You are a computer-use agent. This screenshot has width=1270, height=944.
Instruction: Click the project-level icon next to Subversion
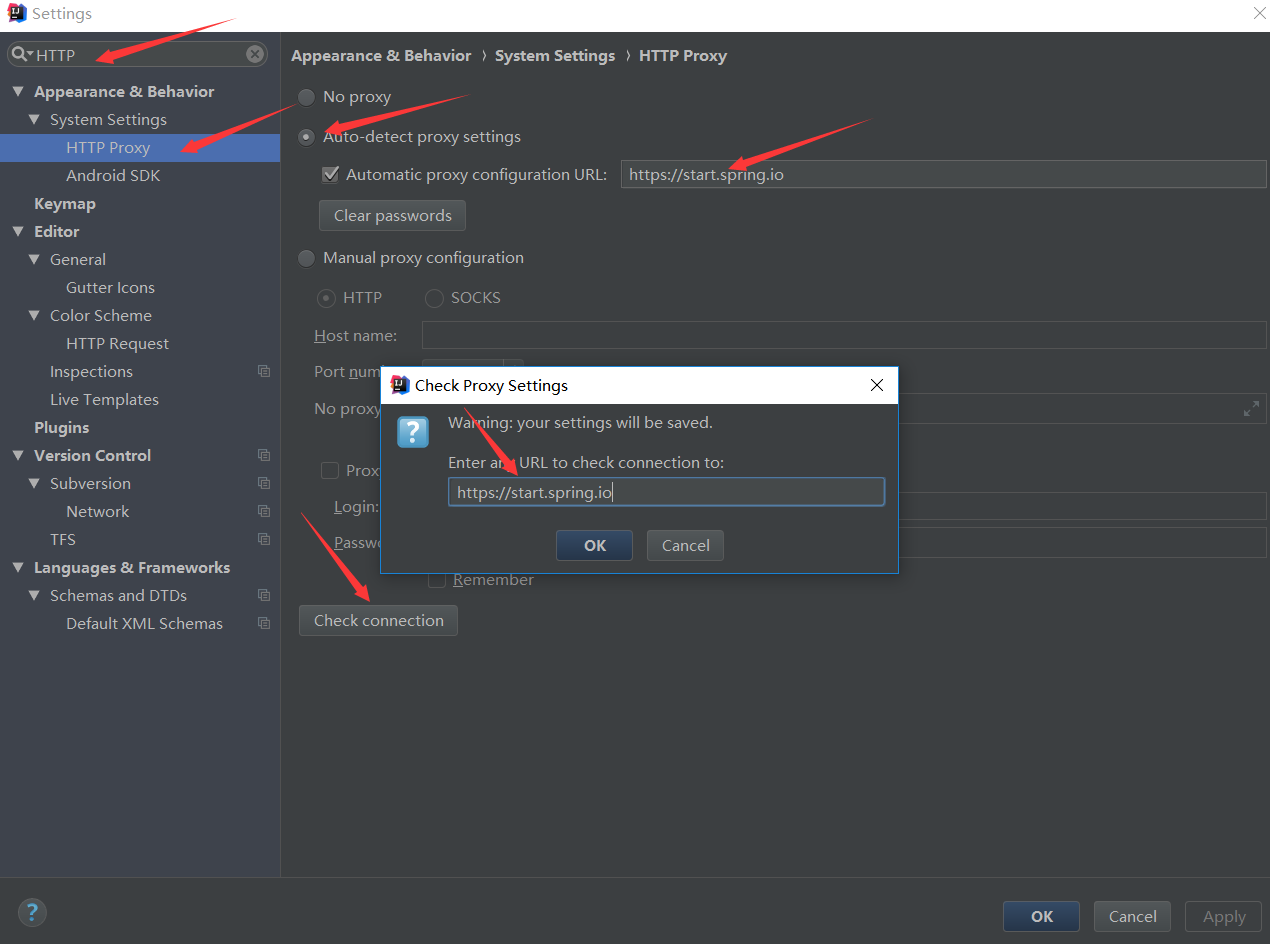tap(264, 483)
